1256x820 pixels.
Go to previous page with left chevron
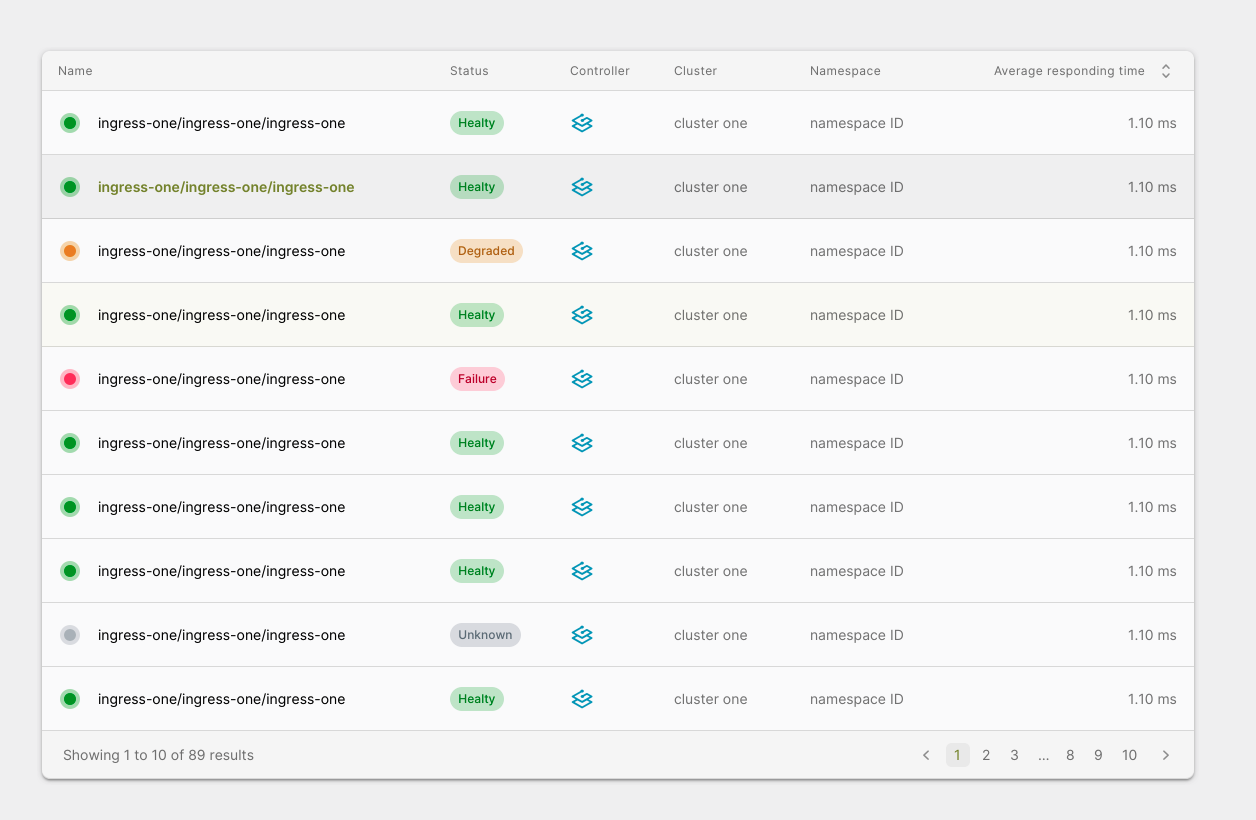(926, 755)
